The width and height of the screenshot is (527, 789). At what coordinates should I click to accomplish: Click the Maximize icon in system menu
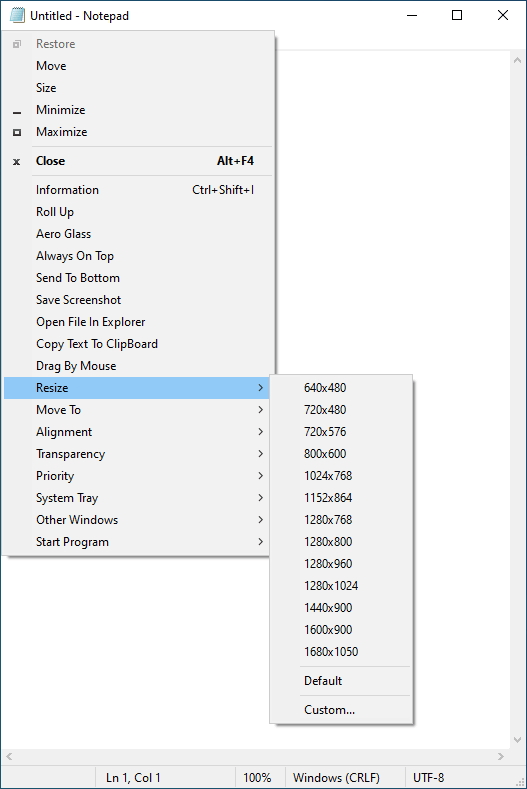[17, 132]
